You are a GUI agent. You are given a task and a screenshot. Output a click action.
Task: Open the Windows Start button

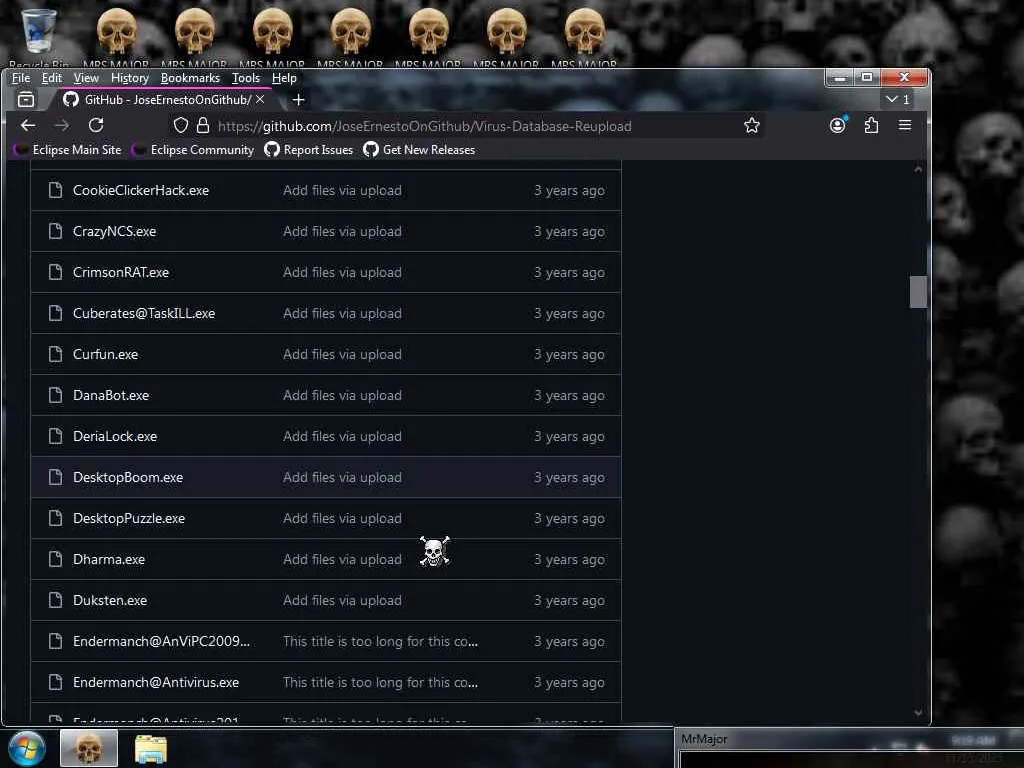27,748
